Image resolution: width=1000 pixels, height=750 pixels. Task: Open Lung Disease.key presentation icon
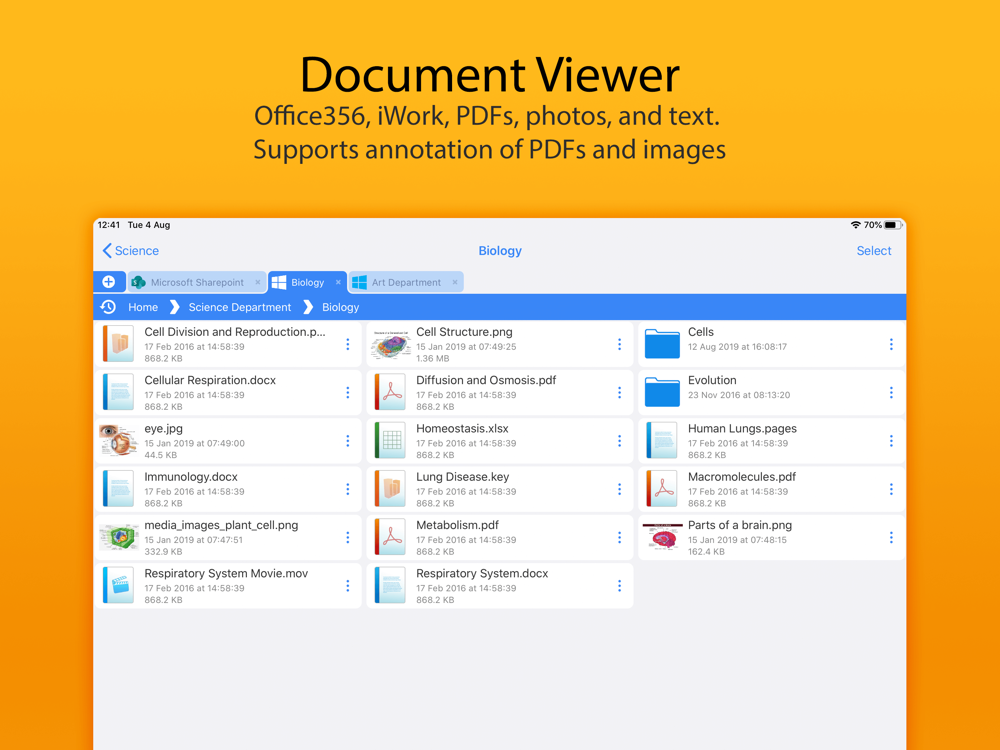click(390, 489)
